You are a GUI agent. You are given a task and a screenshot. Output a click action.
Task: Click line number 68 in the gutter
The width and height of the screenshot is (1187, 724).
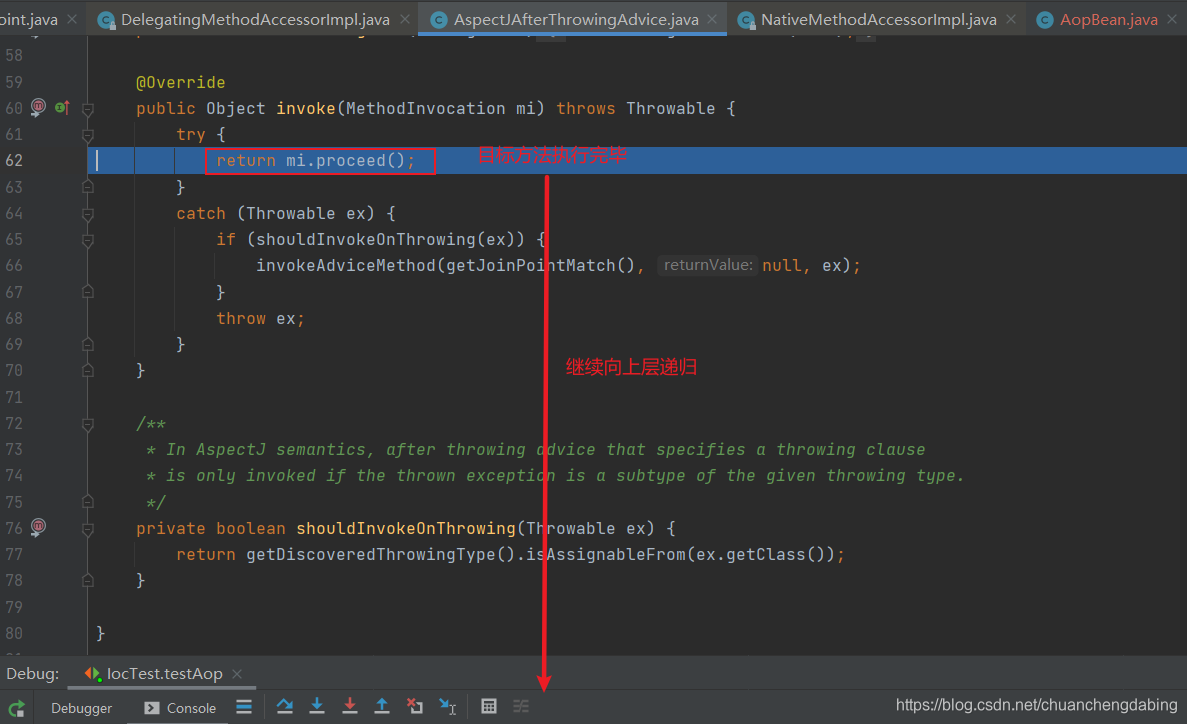pyautogui.click(x=14, y=318)
